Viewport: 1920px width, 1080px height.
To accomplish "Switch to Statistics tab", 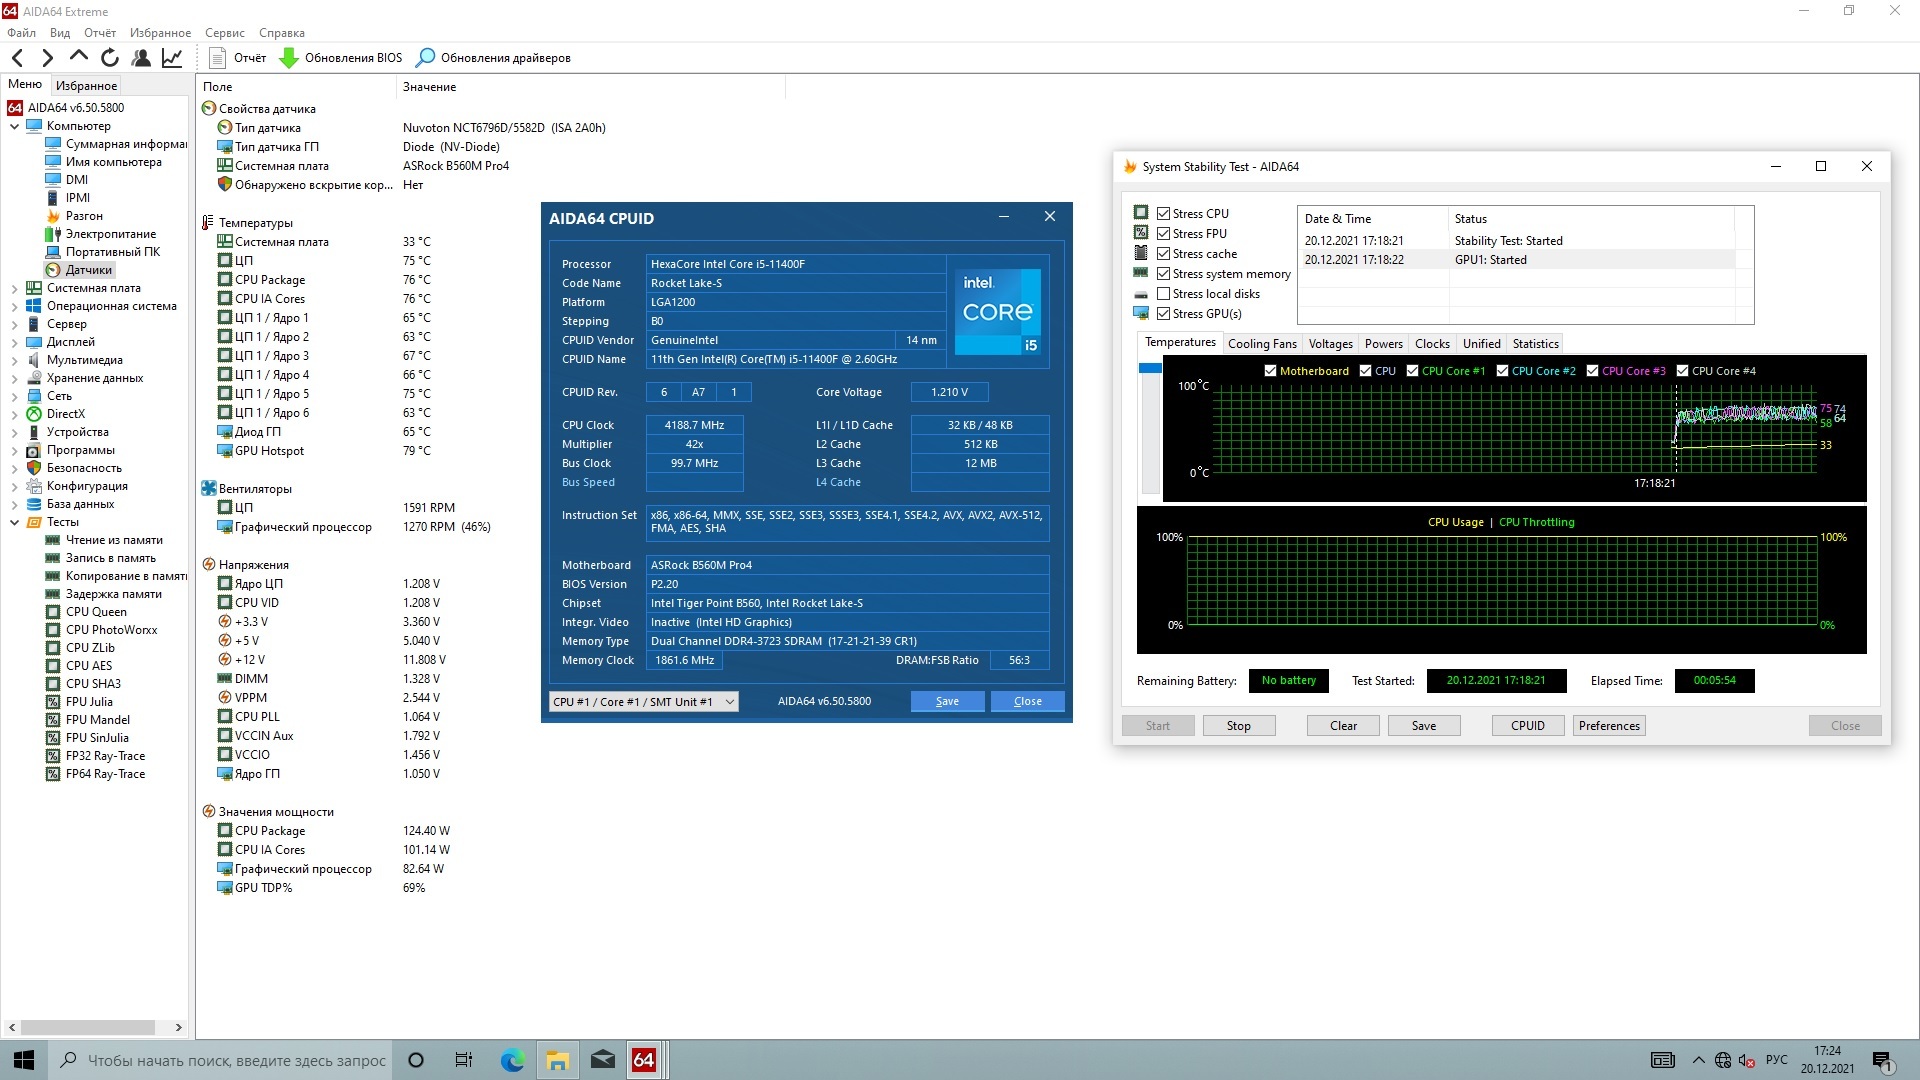I will pyautogui.click(x=1535, y=344).
